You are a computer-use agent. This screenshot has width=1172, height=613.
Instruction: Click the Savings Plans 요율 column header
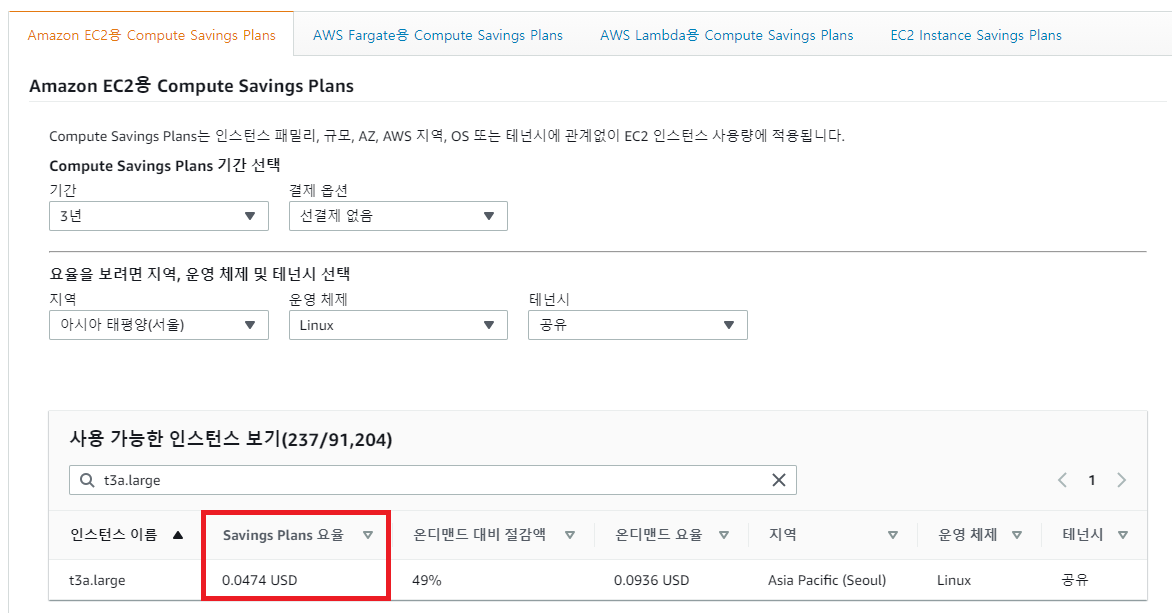(x=283, y=535)
